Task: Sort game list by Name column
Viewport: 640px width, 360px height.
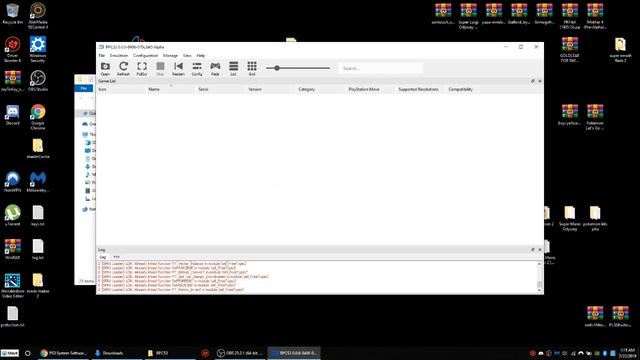Action: [x=154, y=89]
